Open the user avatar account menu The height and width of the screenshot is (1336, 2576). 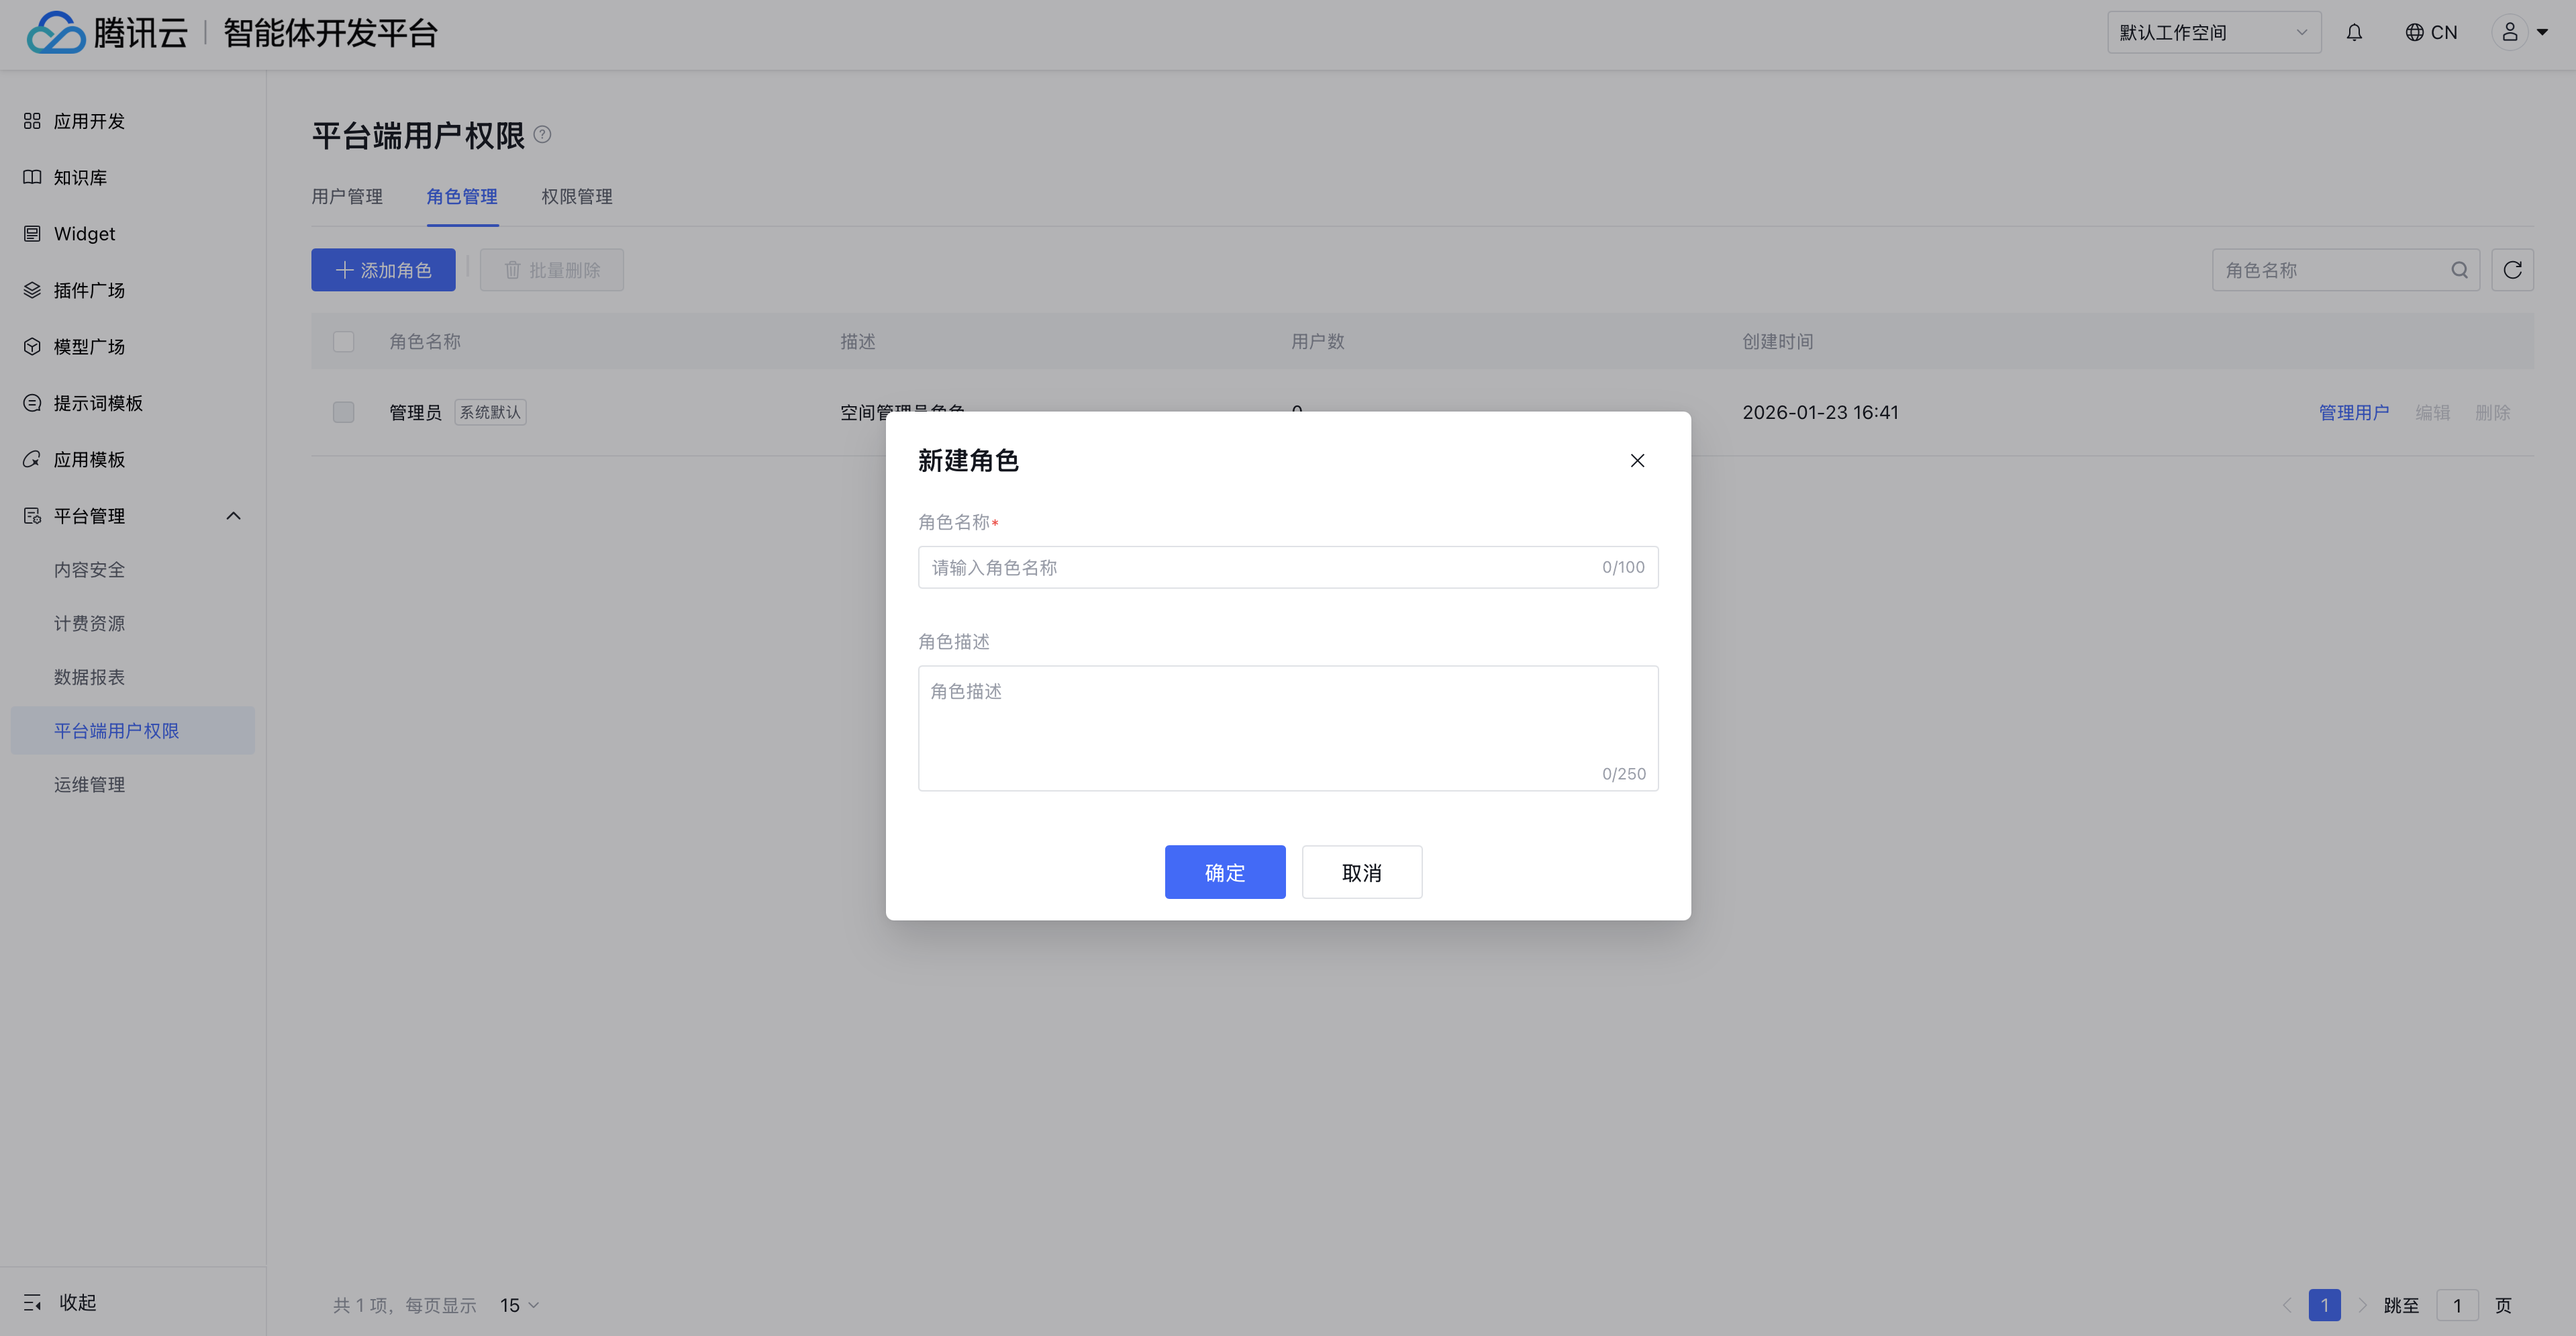(x=2519, y=33)
